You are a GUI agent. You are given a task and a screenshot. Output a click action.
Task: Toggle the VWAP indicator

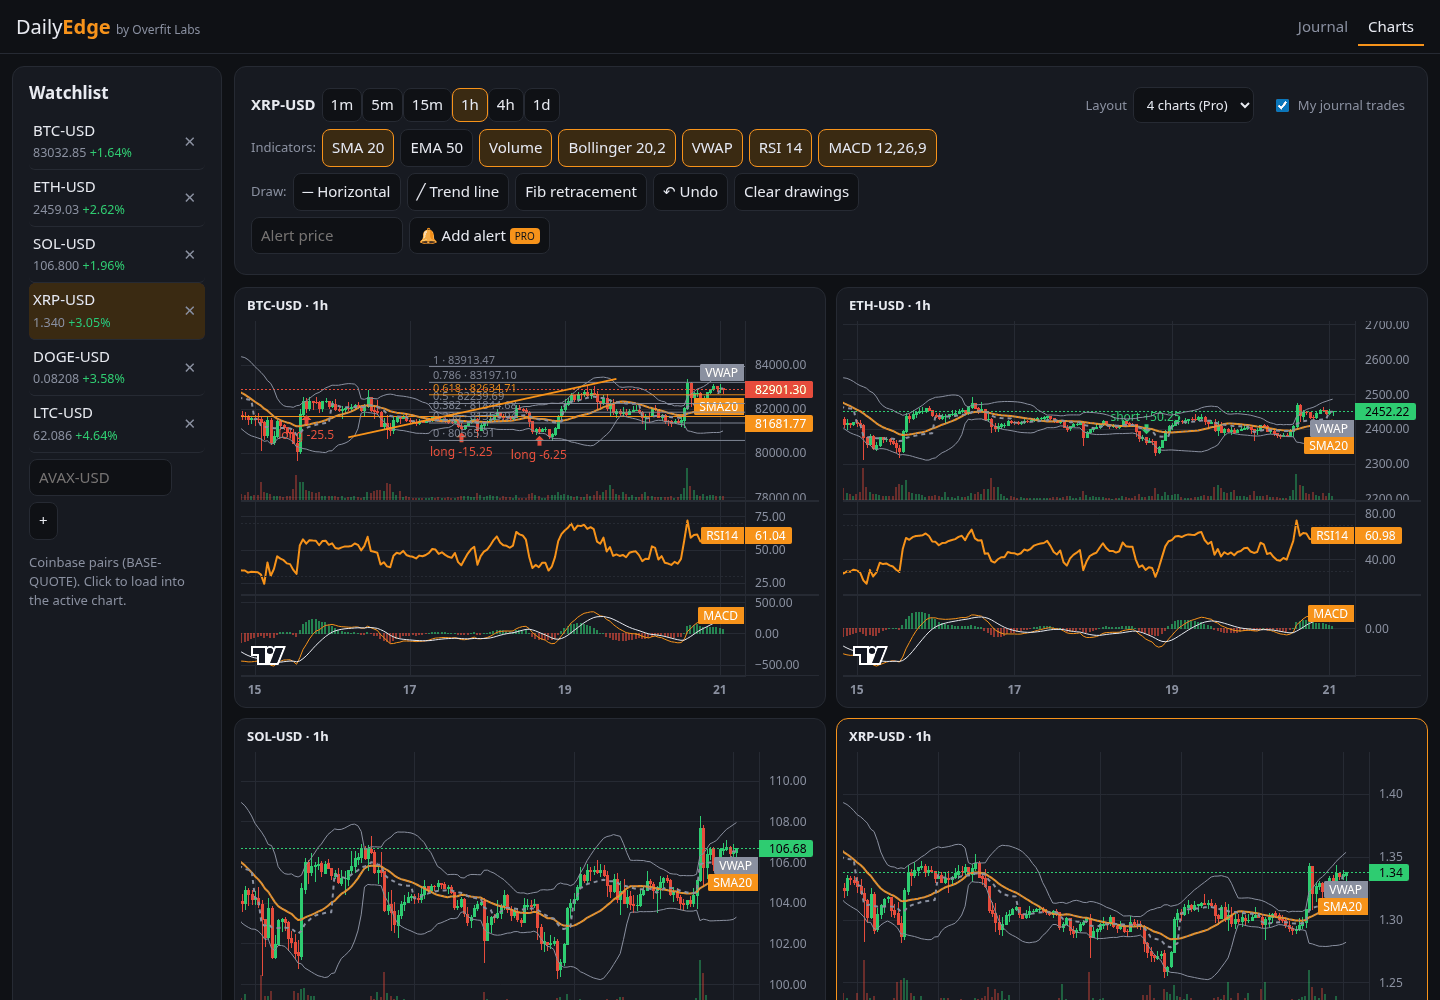tap(712, 148)
